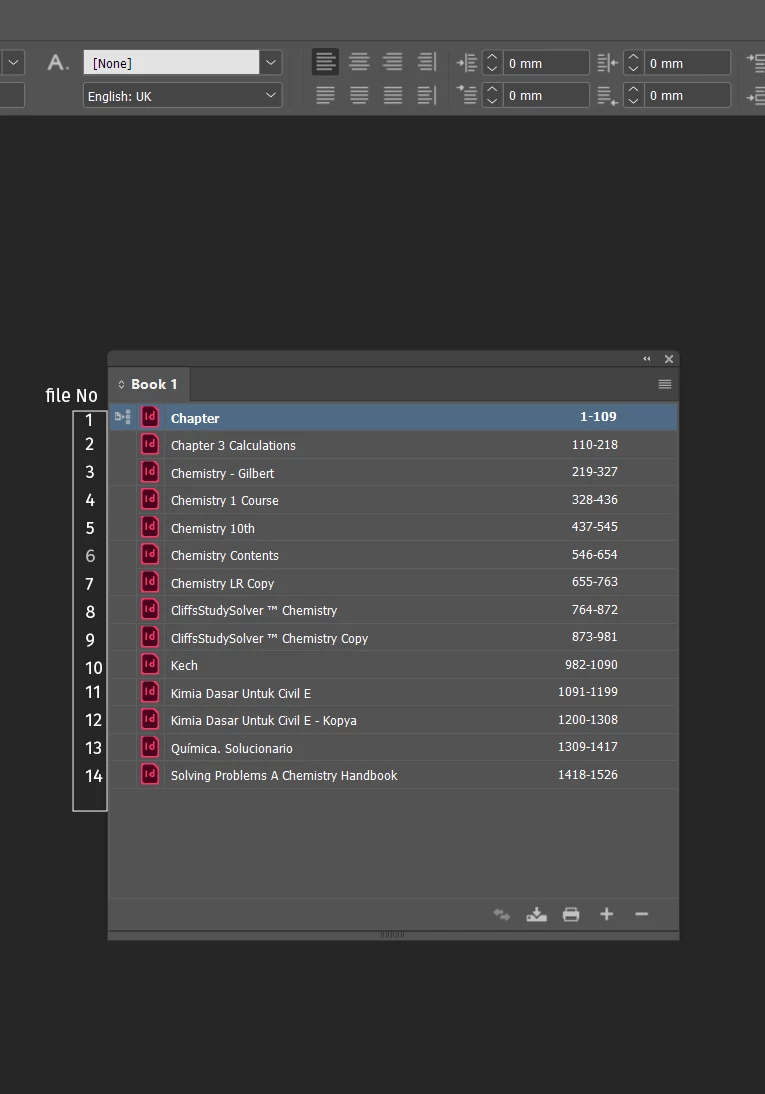This screenshot has width=765, height=1094.
Task: Select Chemistry Contents document
Action: [393, 555]
